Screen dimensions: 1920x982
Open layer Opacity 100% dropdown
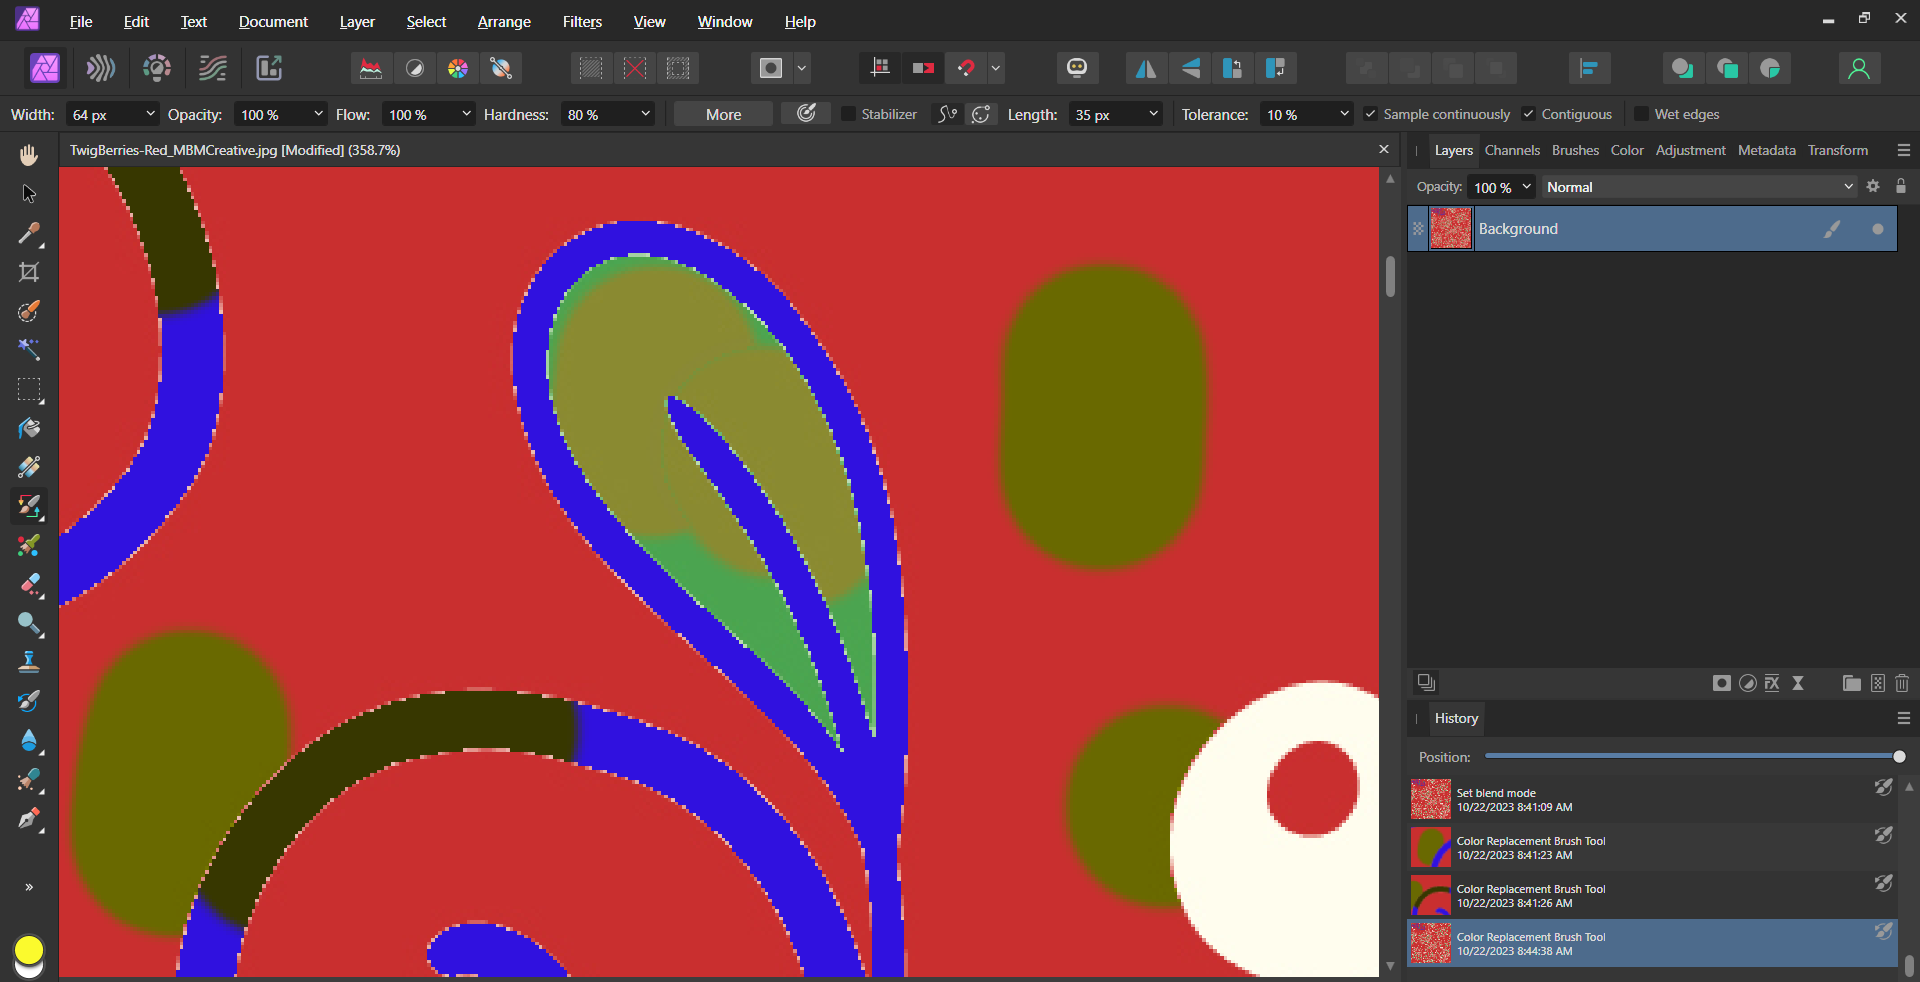tap(1526, 187)
